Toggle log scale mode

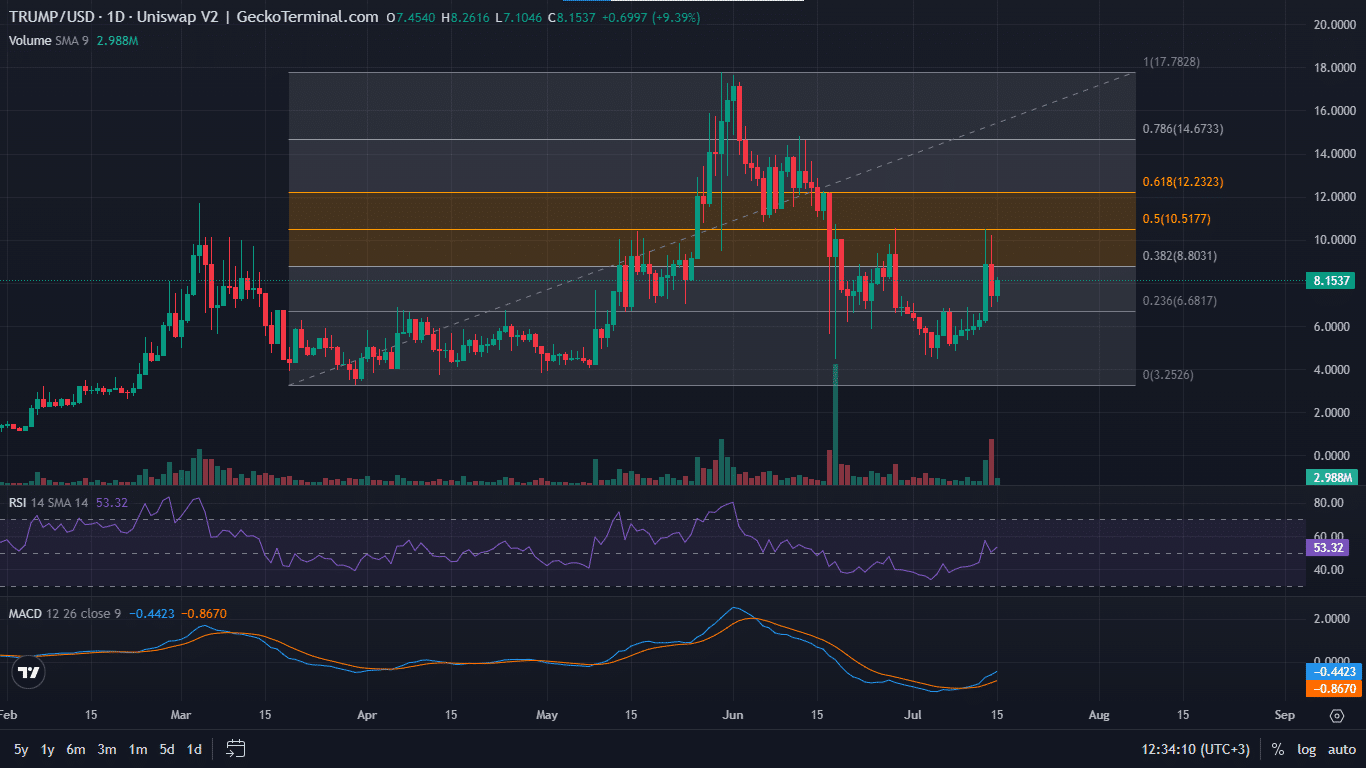pyautogui.click(x=1306, y=748)
